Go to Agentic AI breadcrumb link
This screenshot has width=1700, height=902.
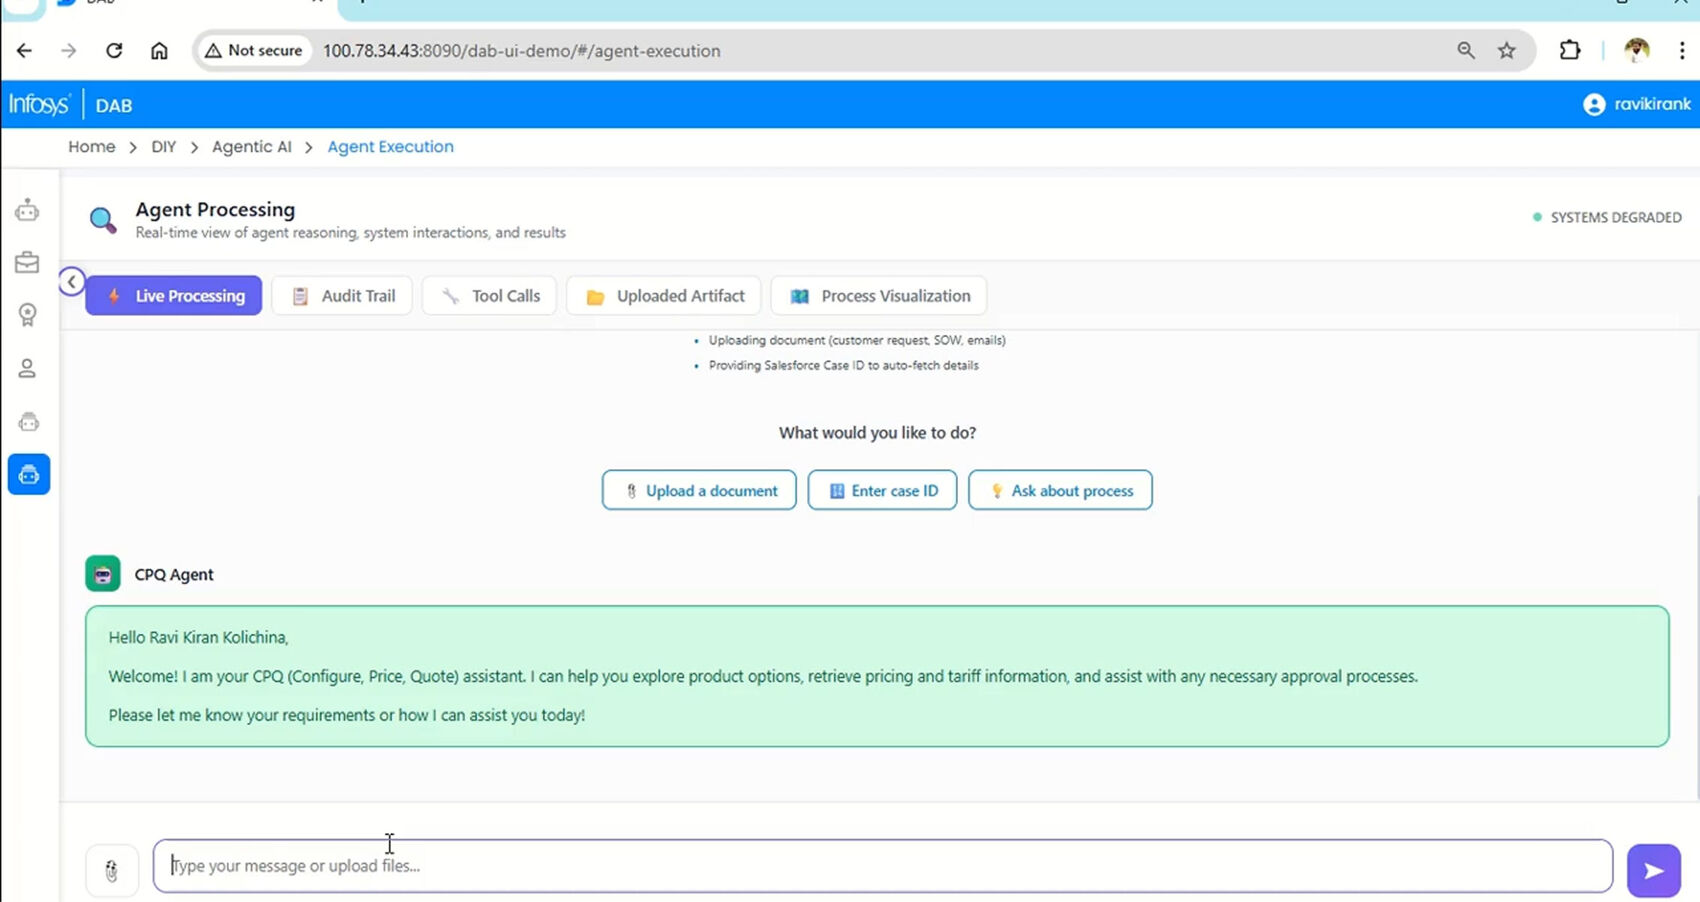pyautogui.click(x=252, y=147)
